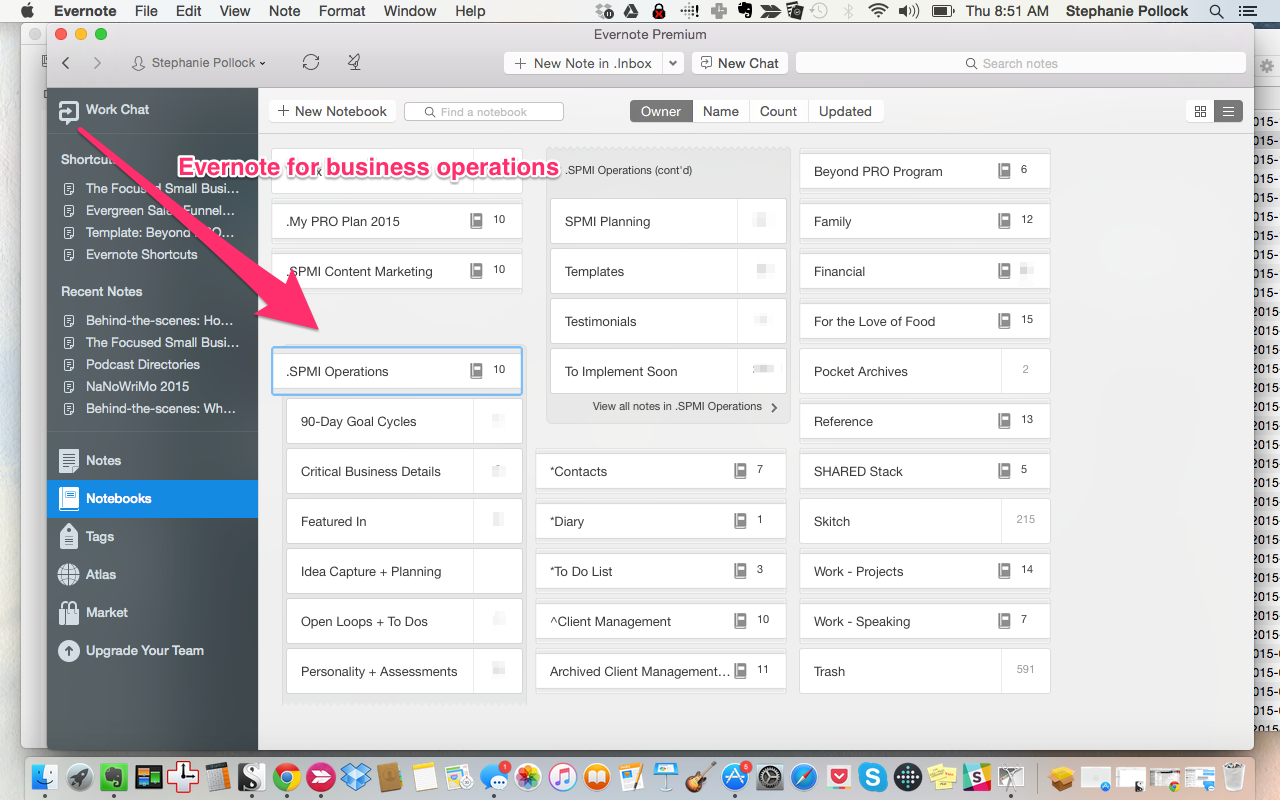Open Skitch notebook
Image resolution: width=1280 pixels, height=800 pixels.
tap(925, 521)
